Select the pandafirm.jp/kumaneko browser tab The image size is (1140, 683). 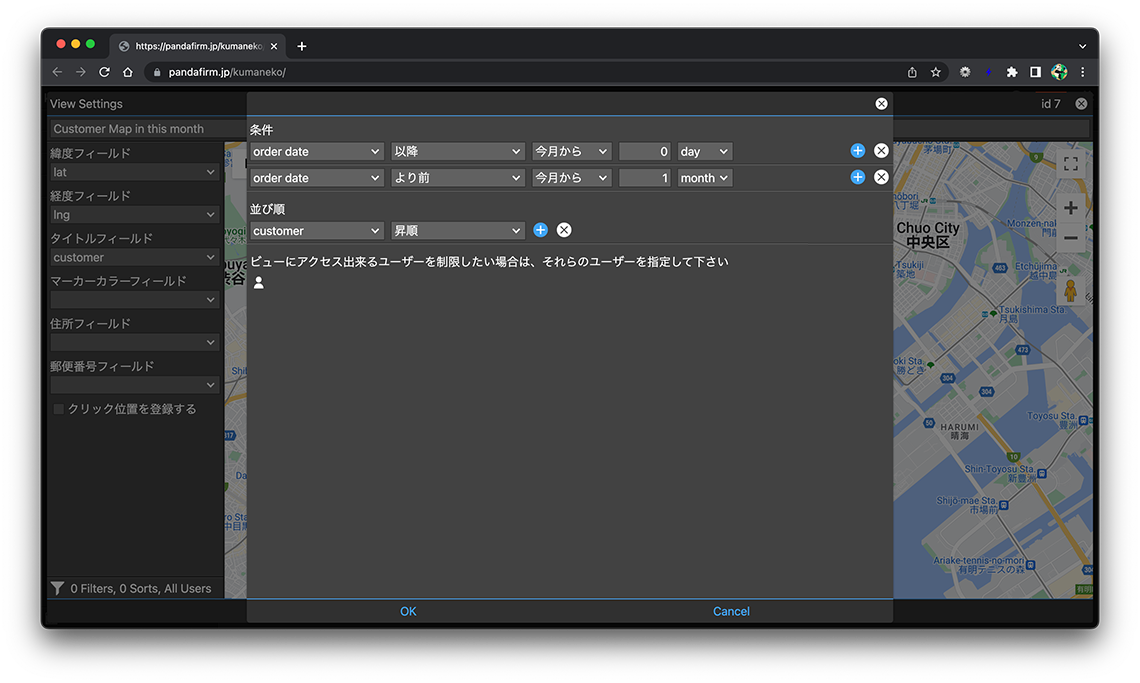(x=198, y=46)
